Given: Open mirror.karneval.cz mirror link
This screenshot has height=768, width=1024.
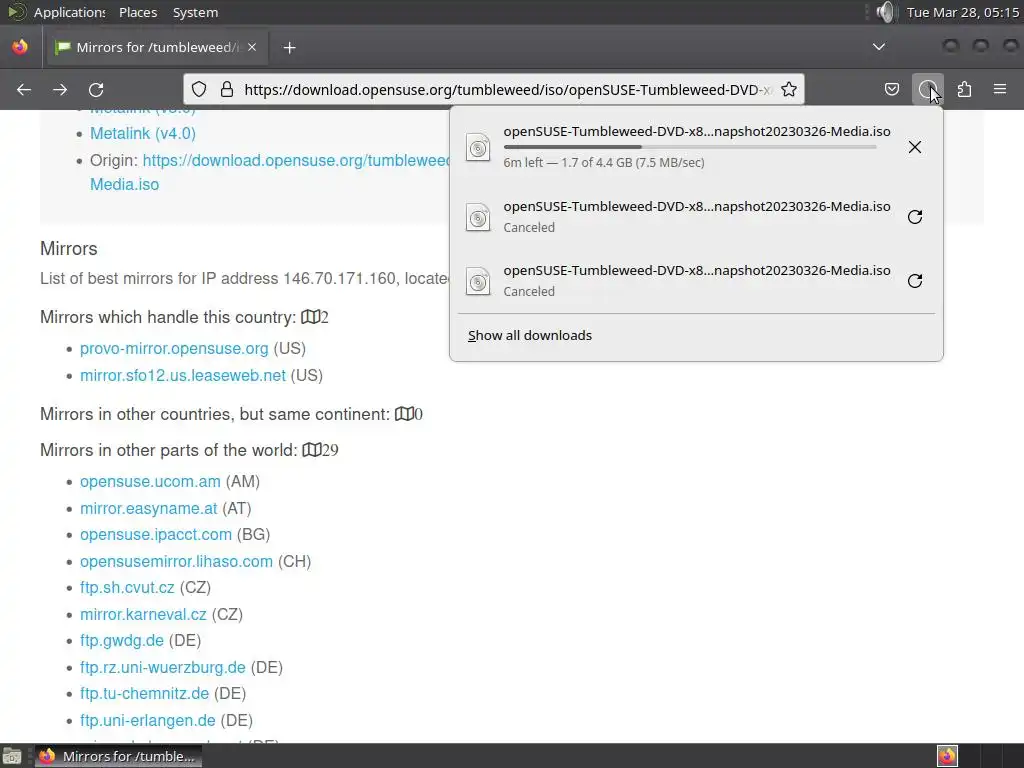Looking at the screenshot, I should coord(143,614).
